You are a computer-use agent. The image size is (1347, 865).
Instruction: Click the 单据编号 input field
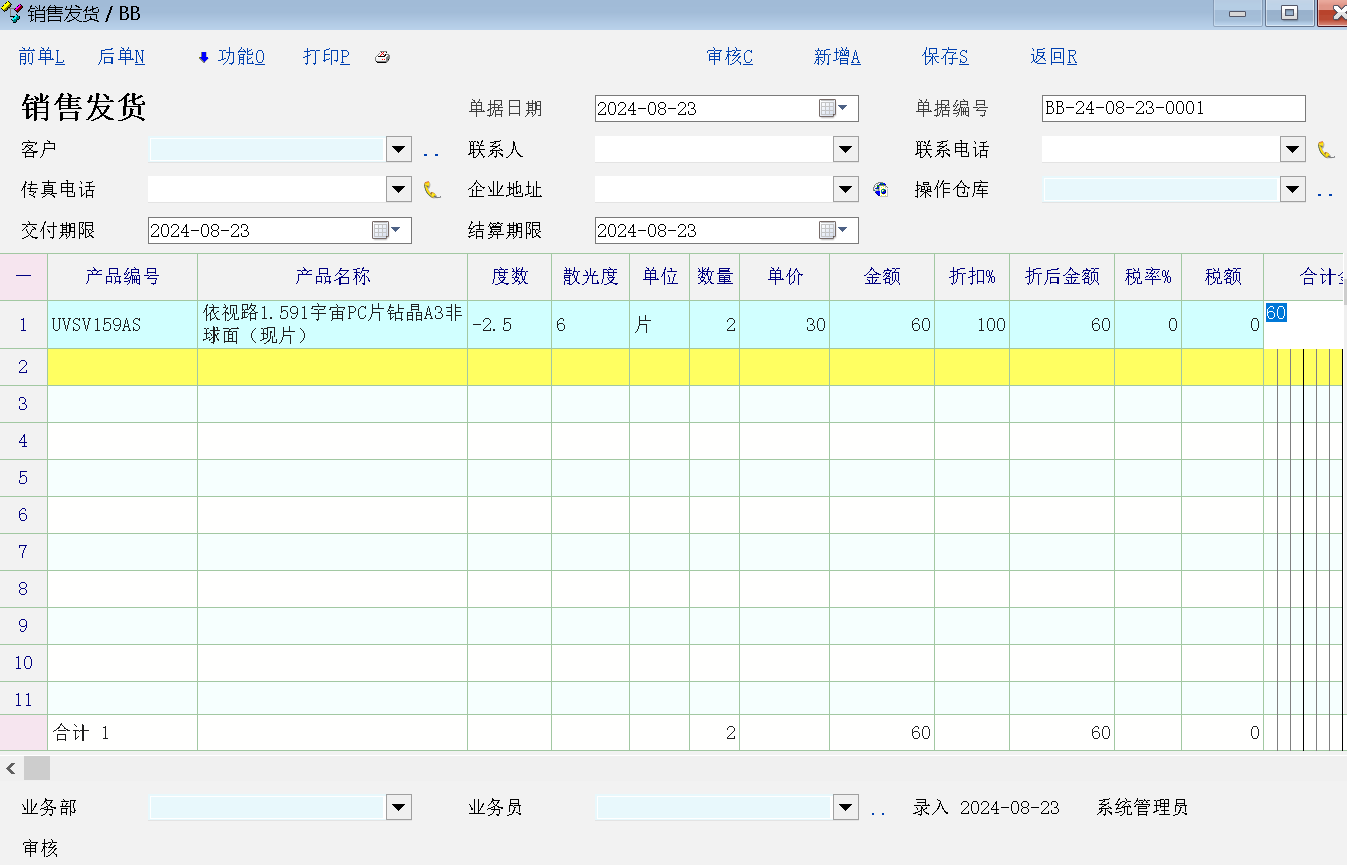point(1173,108)
